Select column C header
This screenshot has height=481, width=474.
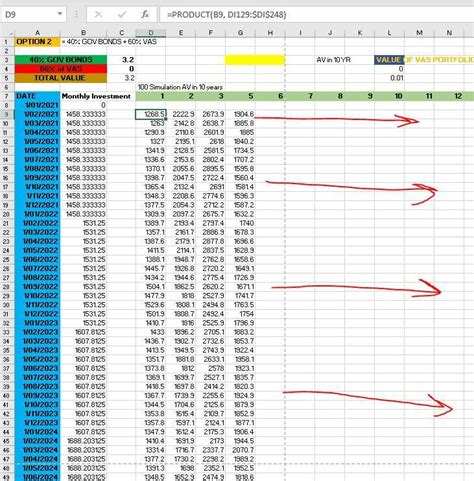coord(121,33)
